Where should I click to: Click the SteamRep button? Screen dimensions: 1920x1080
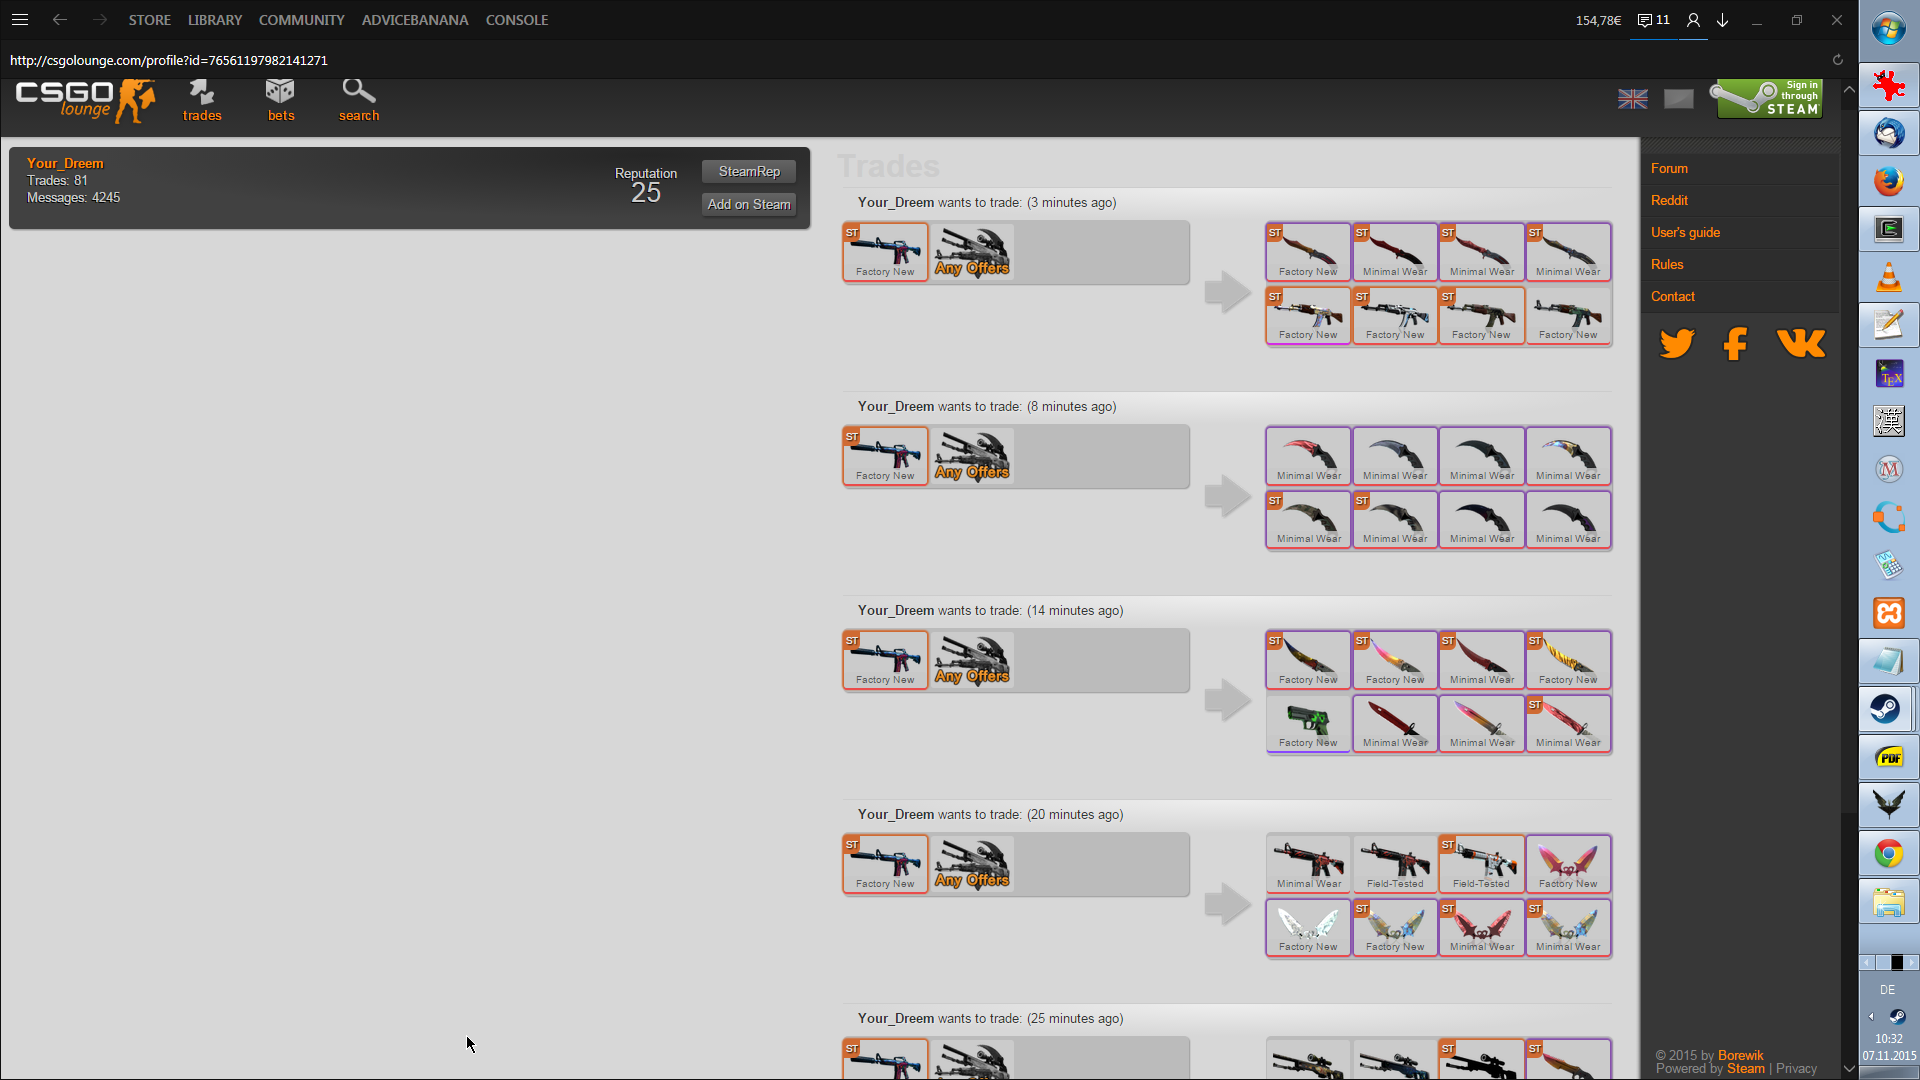[749, 172]
